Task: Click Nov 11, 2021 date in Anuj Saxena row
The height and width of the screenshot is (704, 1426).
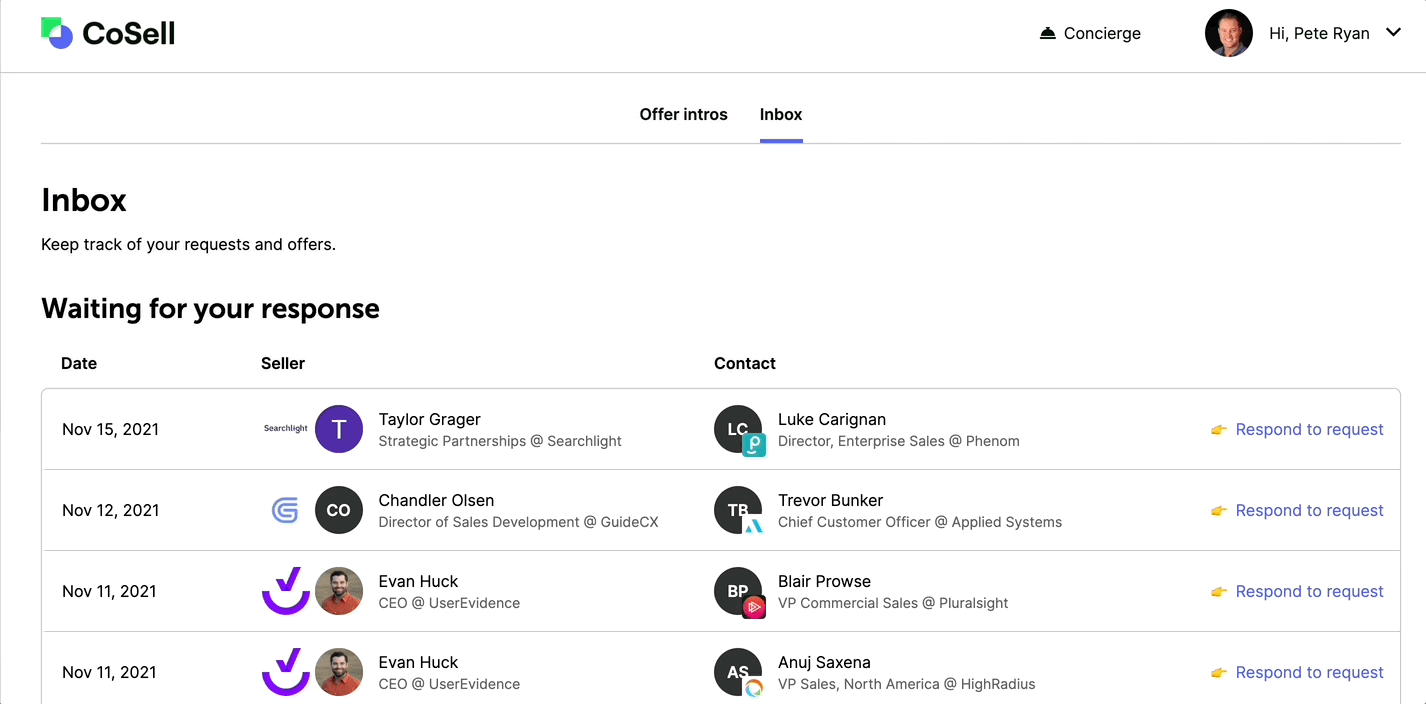Action: click(110, 672)
